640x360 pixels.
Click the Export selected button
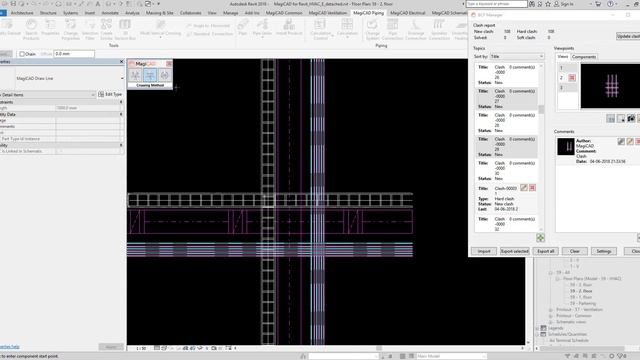coord(515,251)
